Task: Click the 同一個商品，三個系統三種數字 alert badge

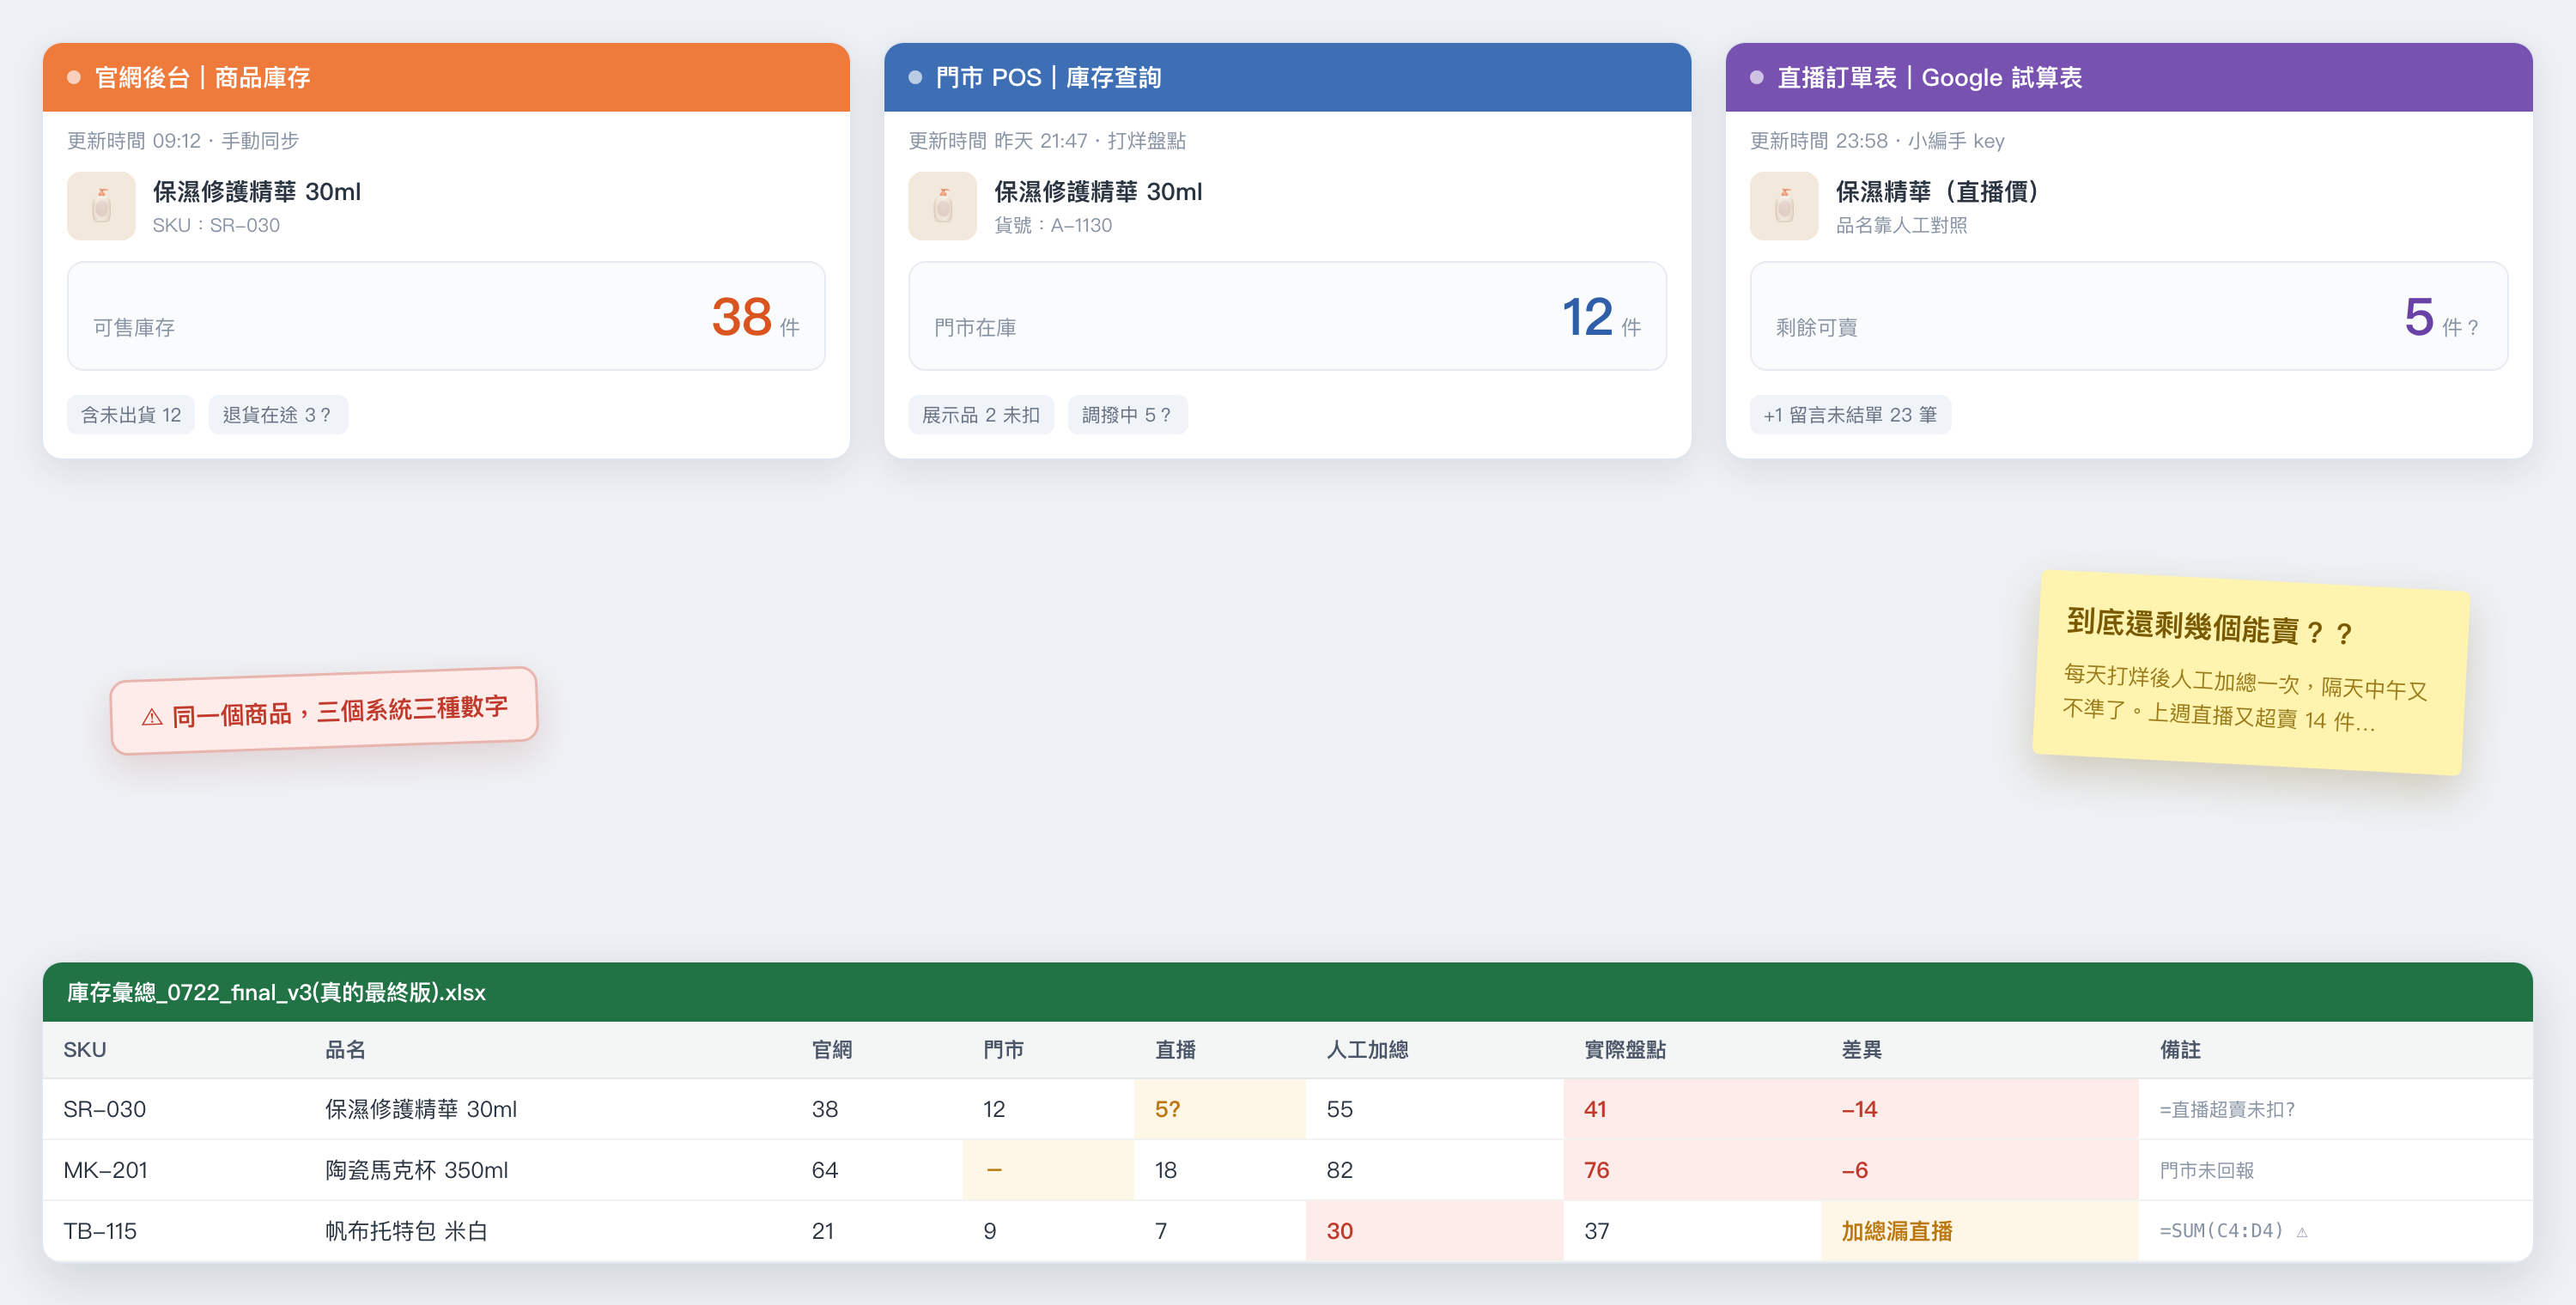Action: tap(324, 711)
